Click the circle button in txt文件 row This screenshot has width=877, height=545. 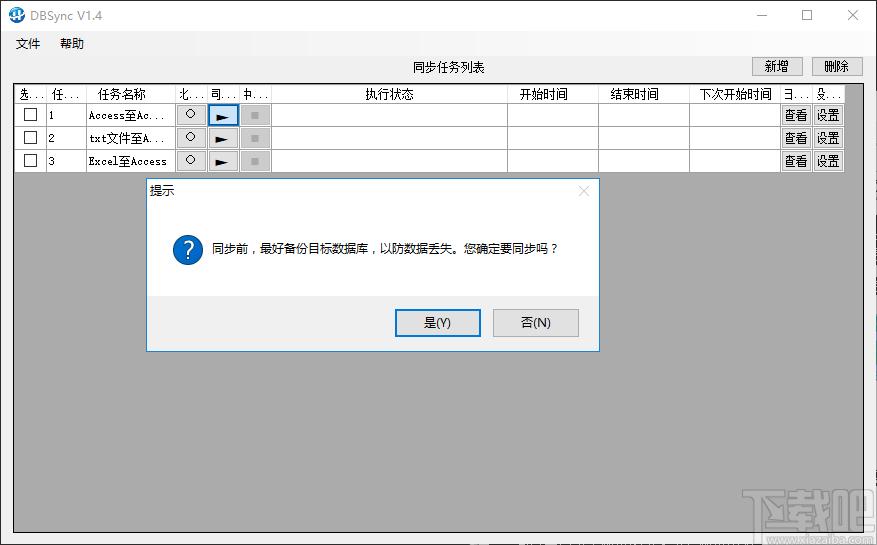tap(191, 138)
